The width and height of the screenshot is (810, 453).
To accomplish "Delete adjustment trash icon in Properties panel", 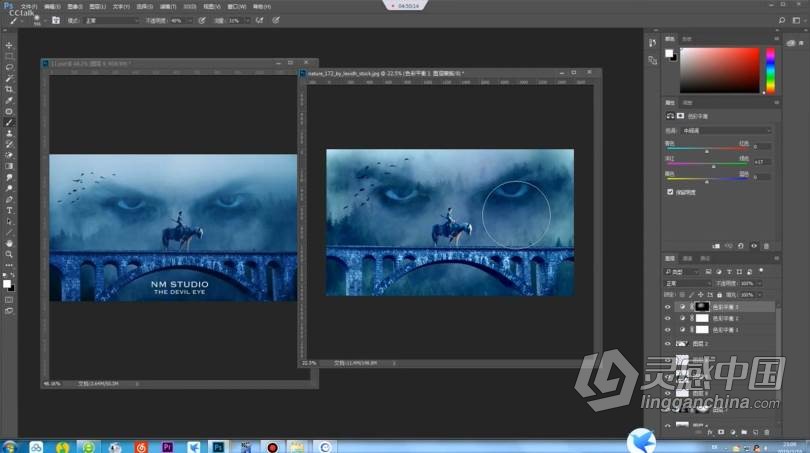I will click(766, 246).
